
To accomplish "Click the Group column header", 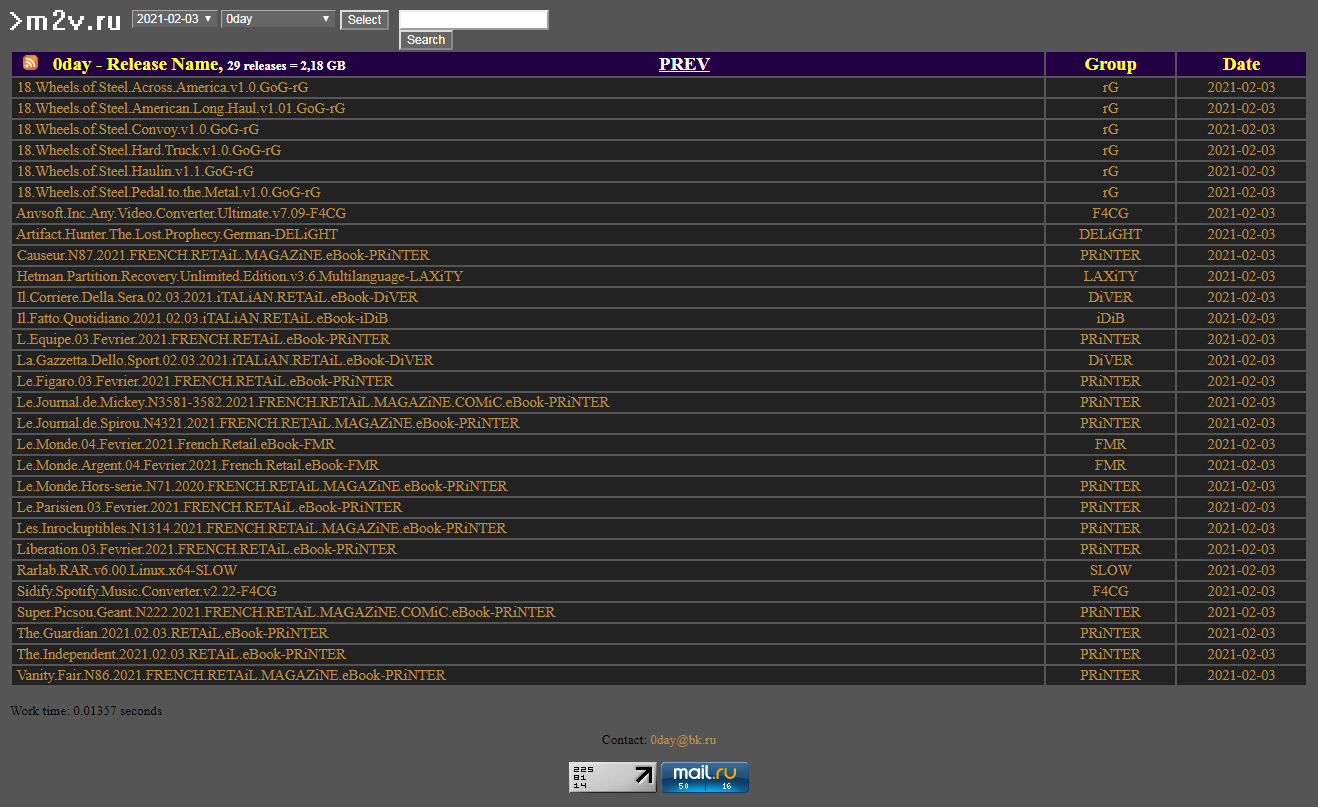I will pos(1110,64).
